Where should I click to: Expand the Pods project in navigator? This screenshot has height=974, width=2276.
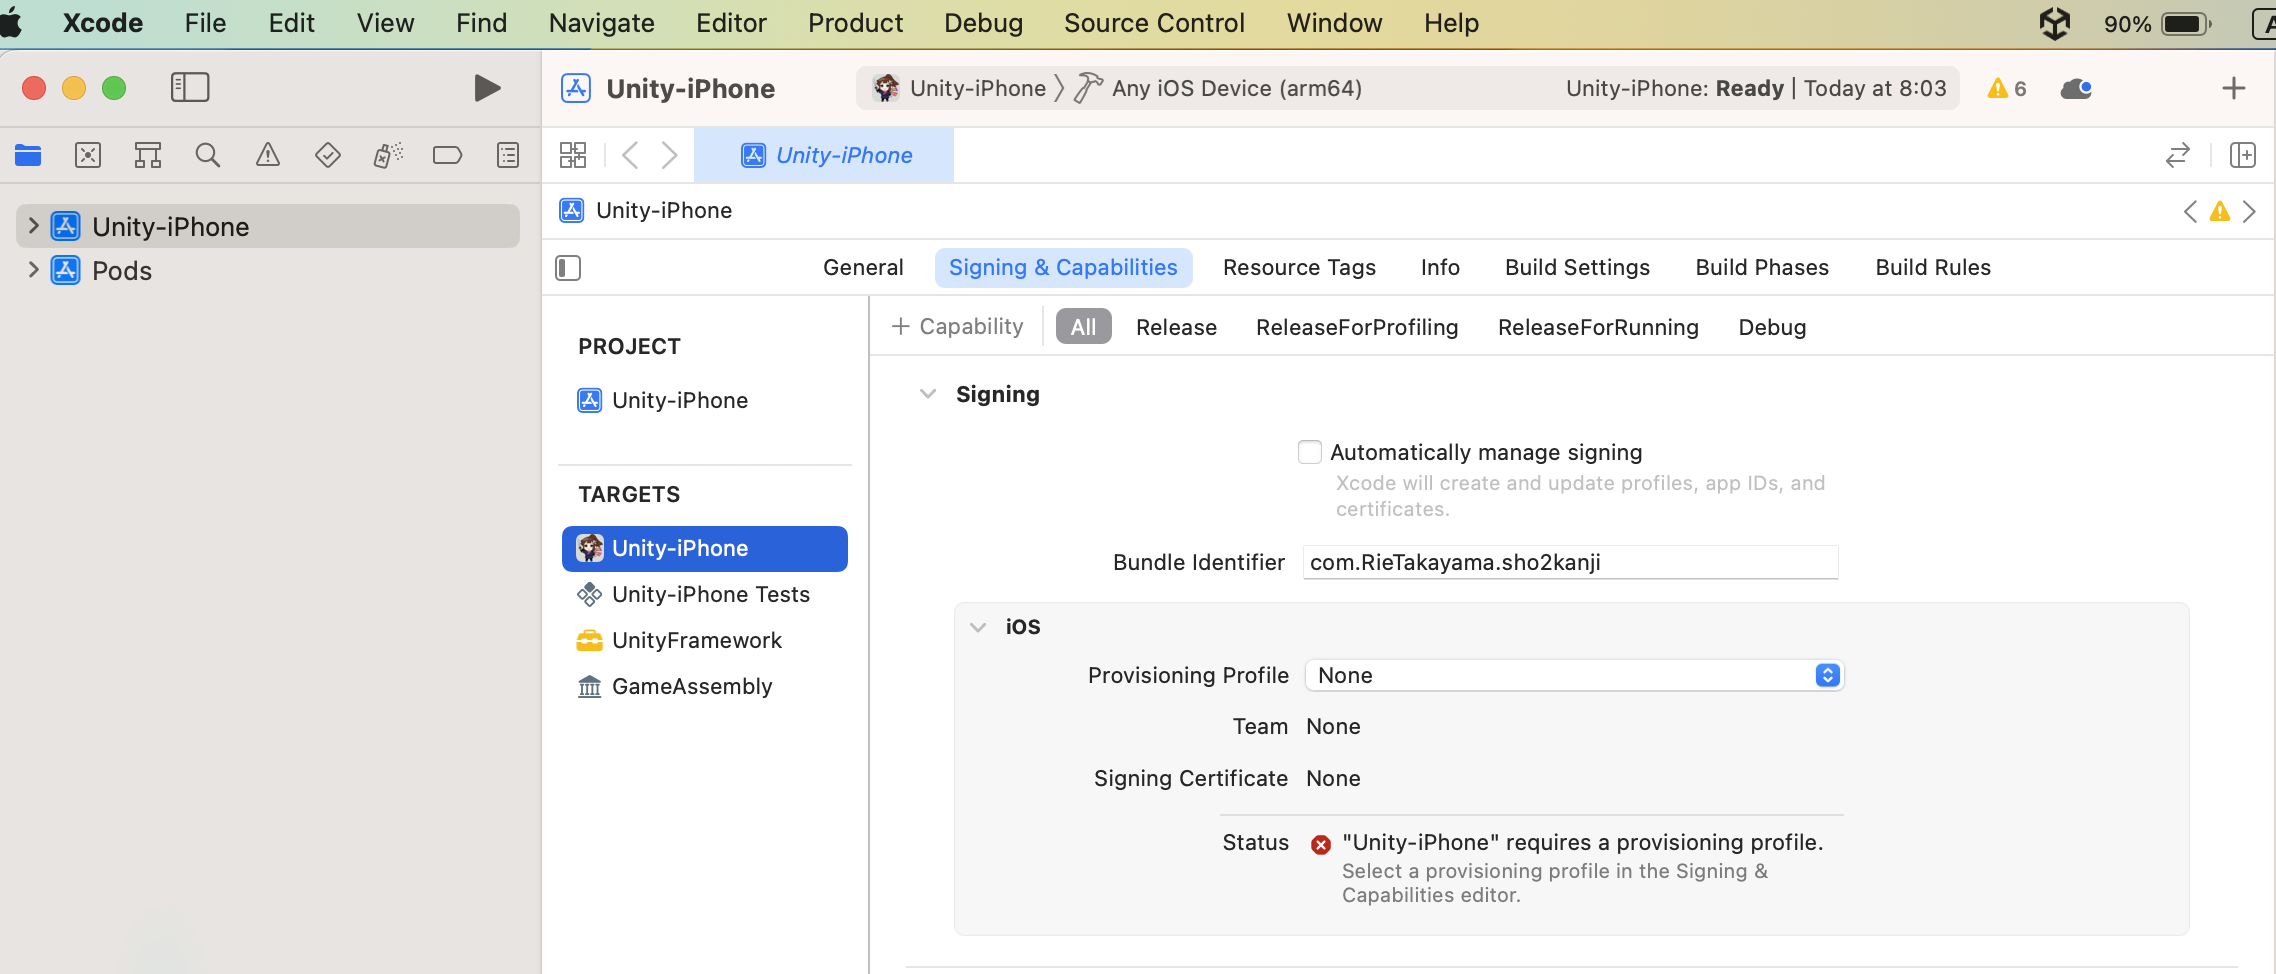(33, 269)
